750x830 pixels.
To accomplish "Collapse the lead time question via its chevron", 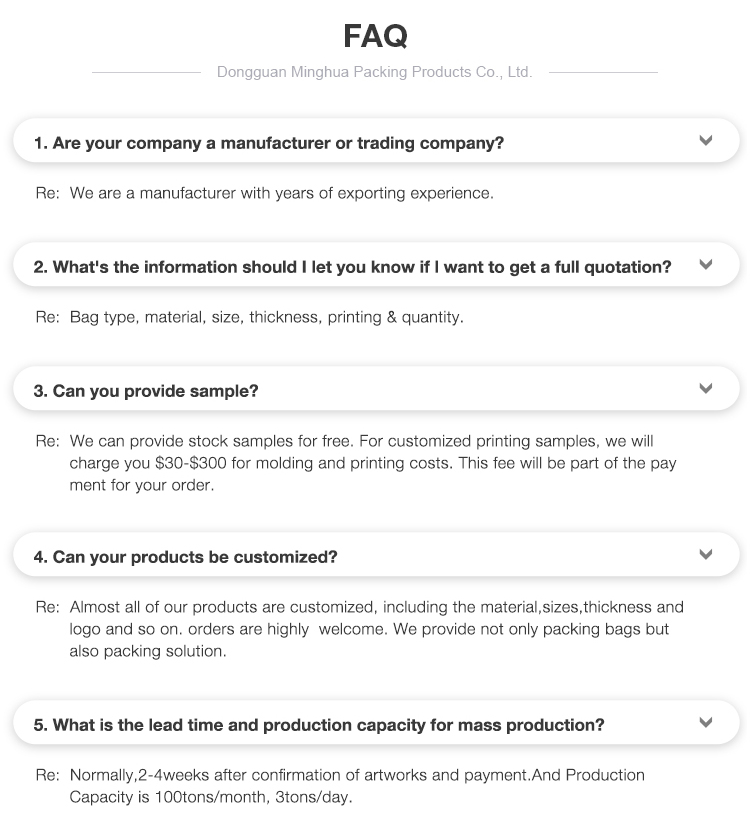I will point(706,723).
